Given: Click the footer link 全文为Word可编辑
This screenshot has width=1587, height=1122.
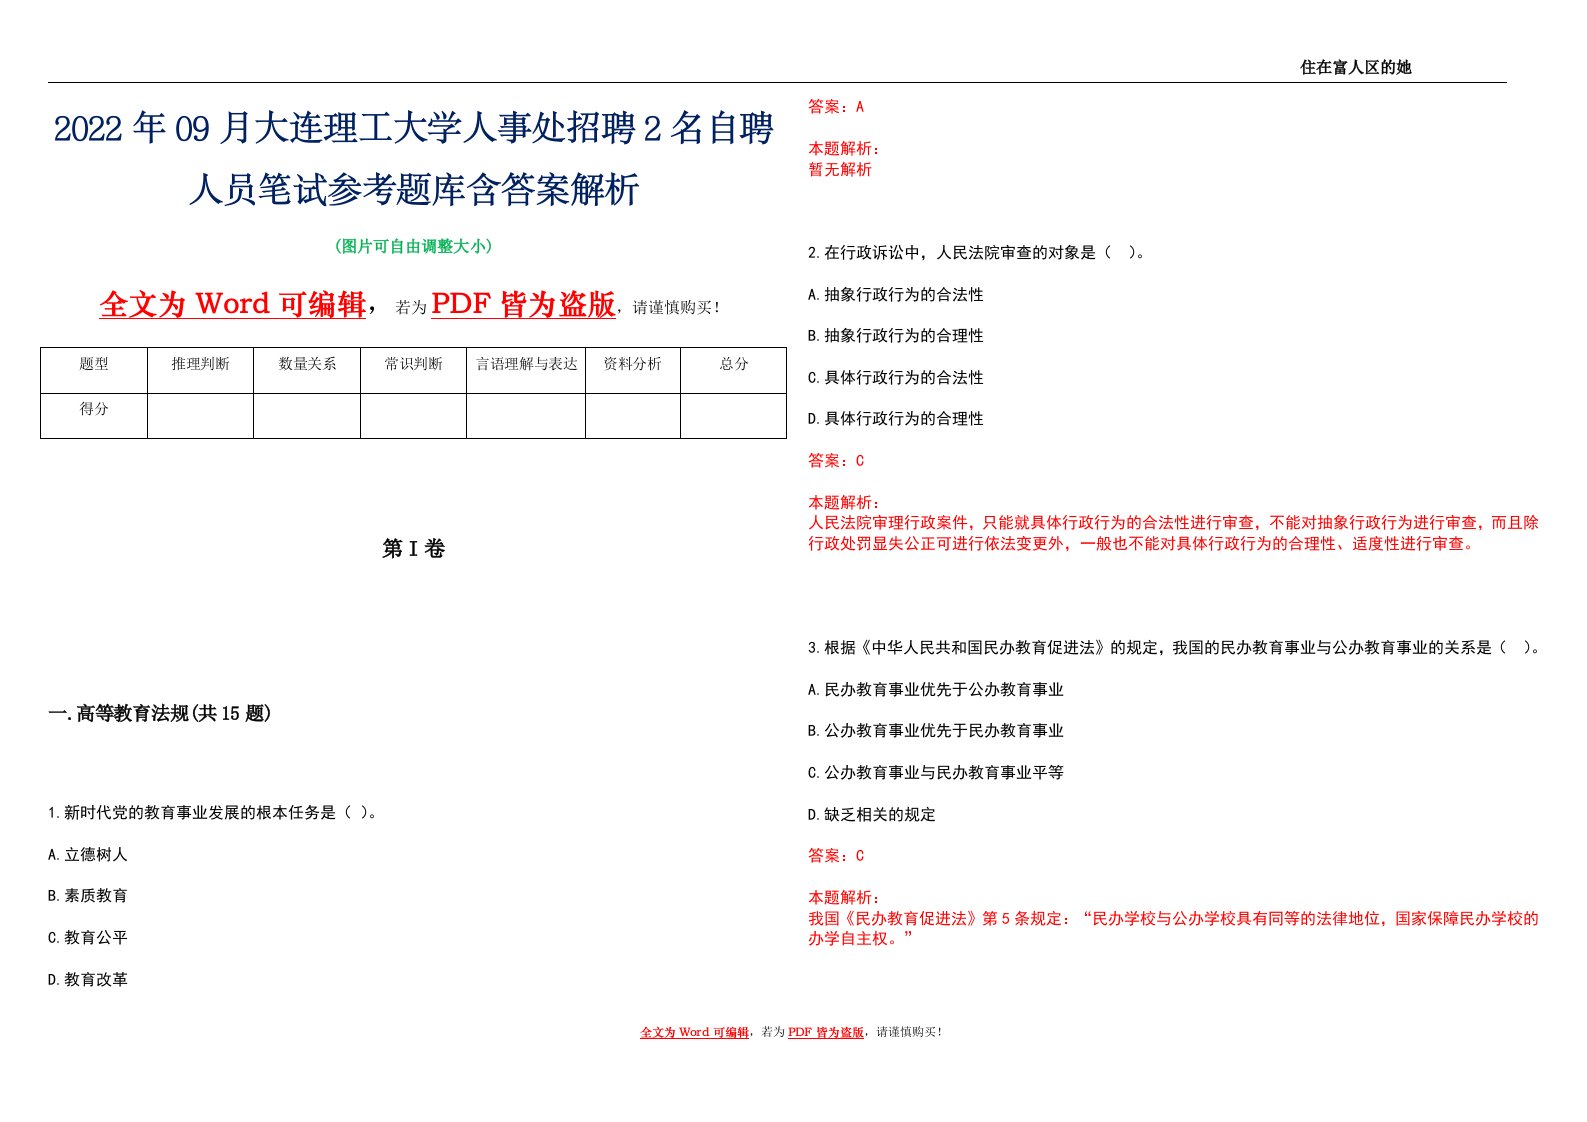Looking at the screenshot, I should point(695,1032).
